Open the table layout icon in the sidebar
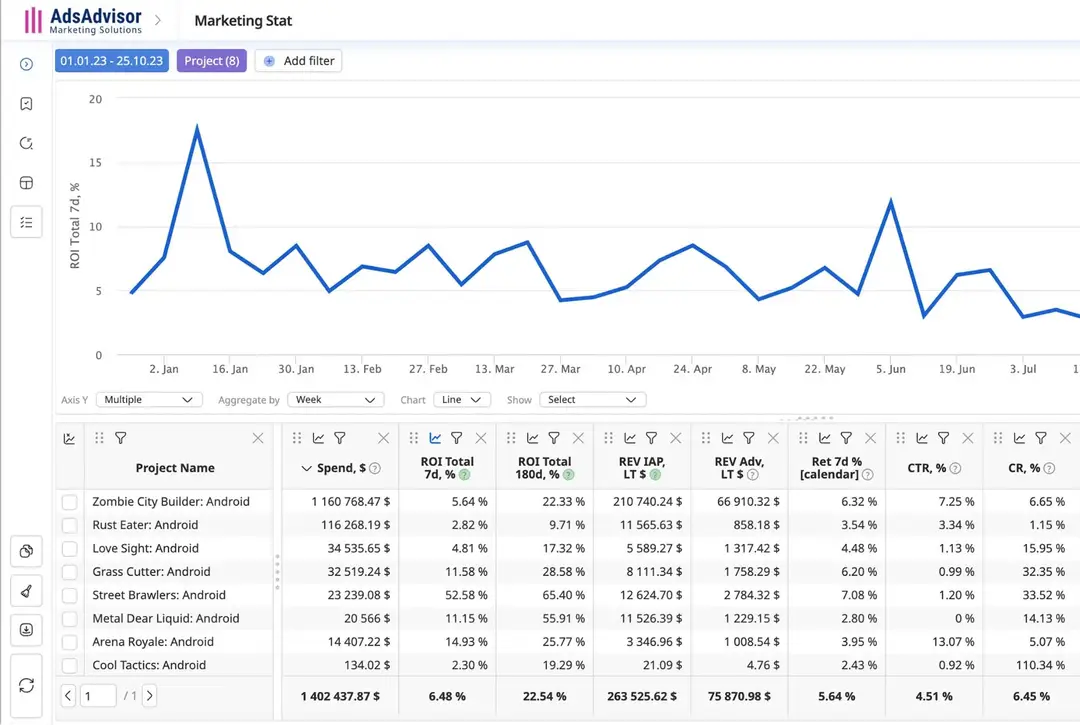1080x725 pixels. point(26,183)
